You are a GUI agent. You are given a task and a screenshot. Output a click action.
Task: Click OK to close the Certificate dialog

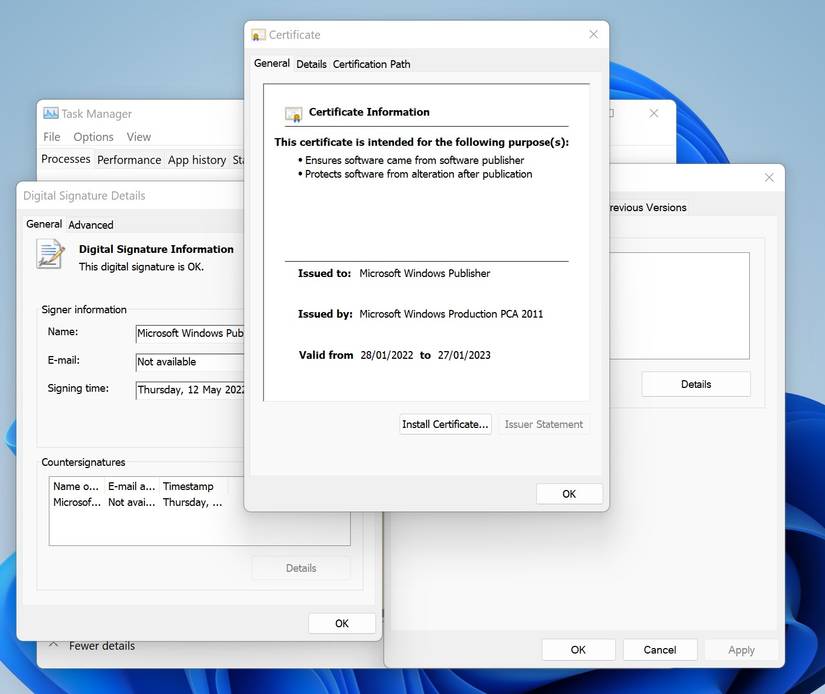click(x=568, y=493)
